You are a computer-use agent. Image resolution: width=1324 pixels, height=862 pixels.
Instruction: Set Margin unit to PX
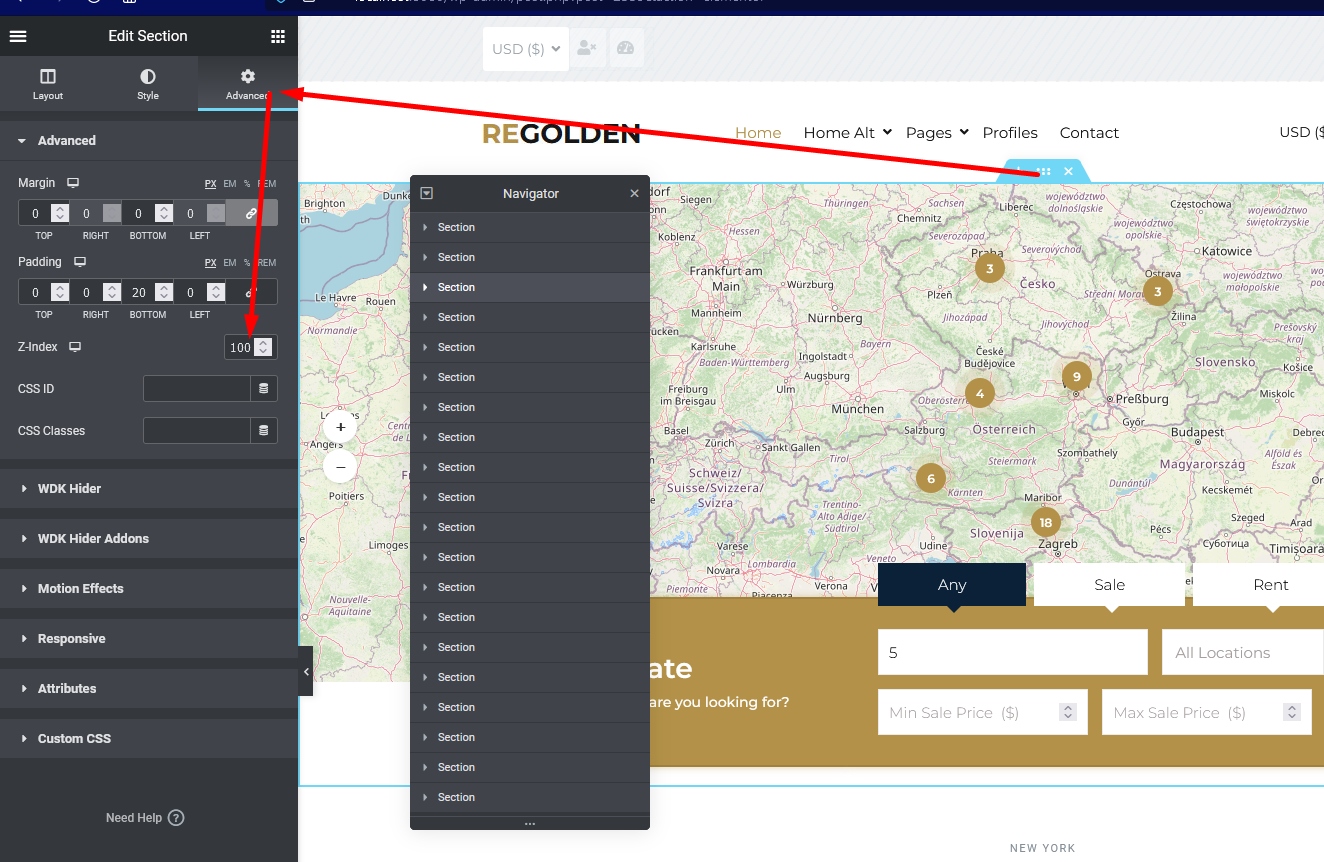coord(211,184)
